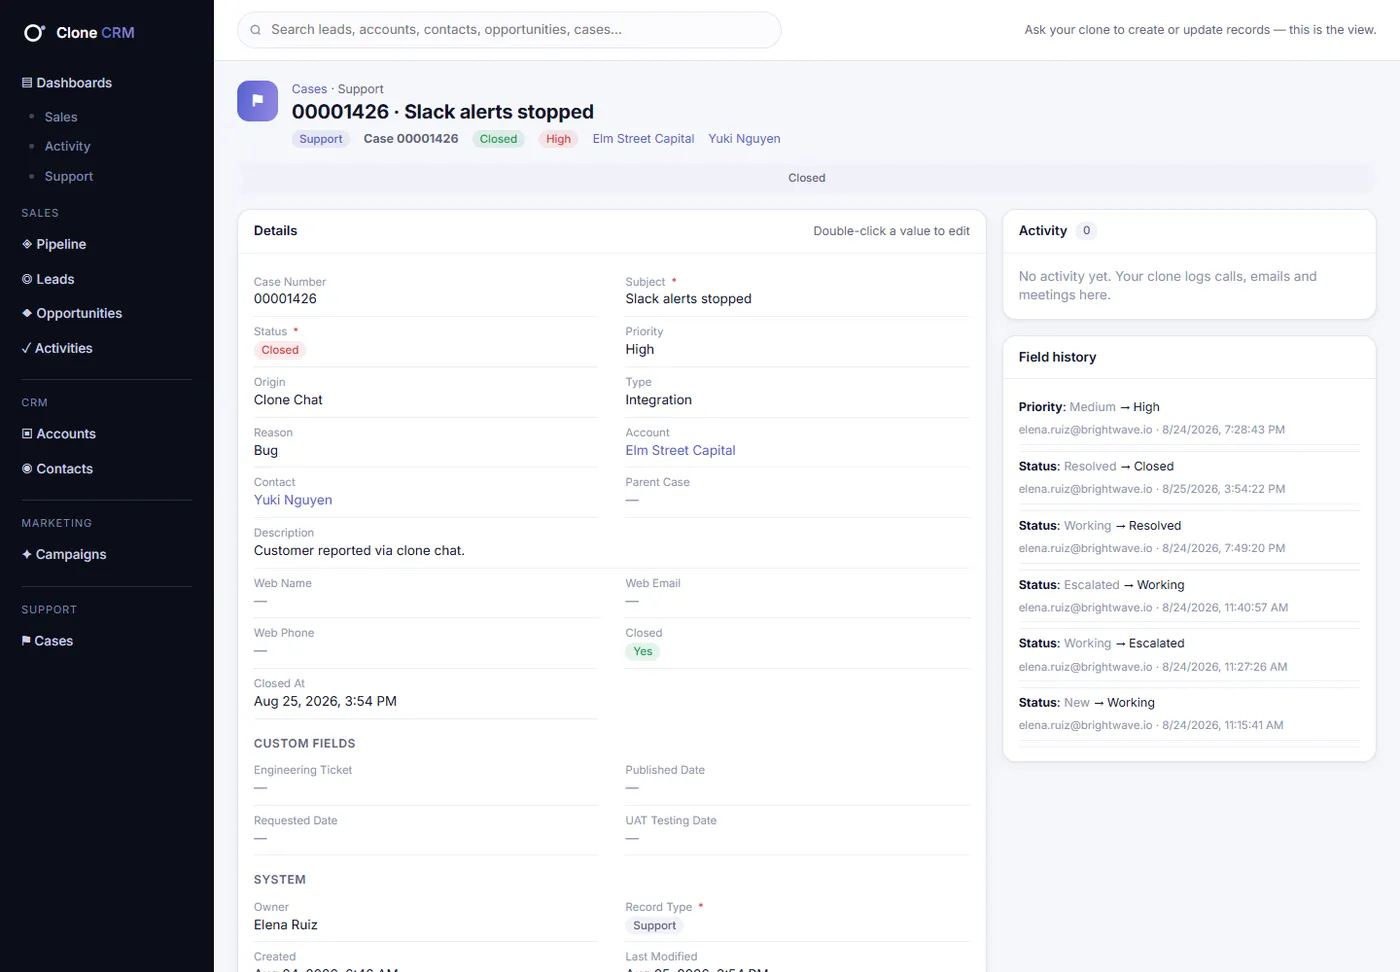Open the Activity dashboard
Screen dimensions: 1400x972
(67, 146)
